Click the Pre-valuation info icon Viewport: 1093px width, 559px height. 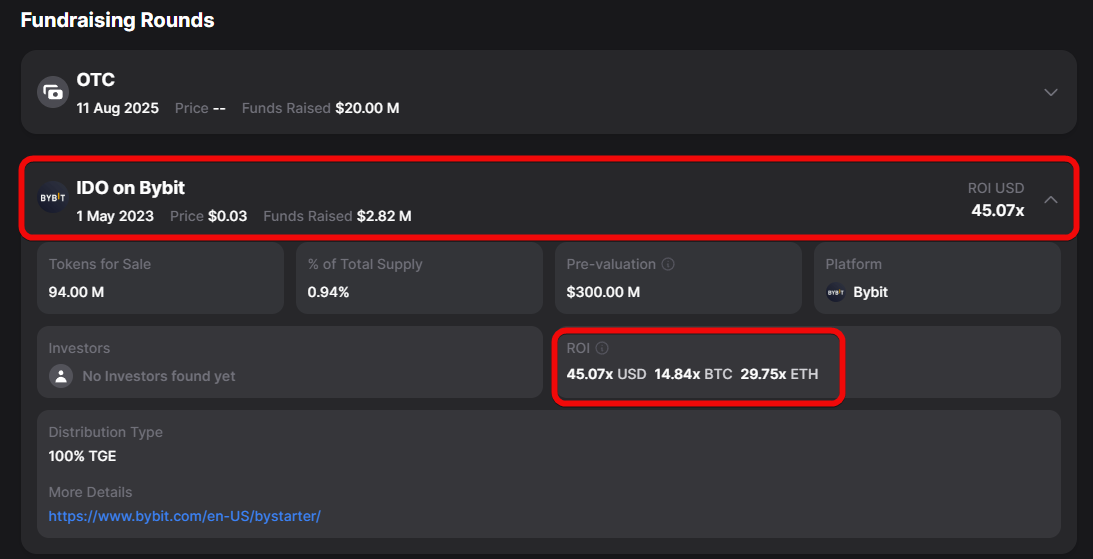(x=668, y=265)
